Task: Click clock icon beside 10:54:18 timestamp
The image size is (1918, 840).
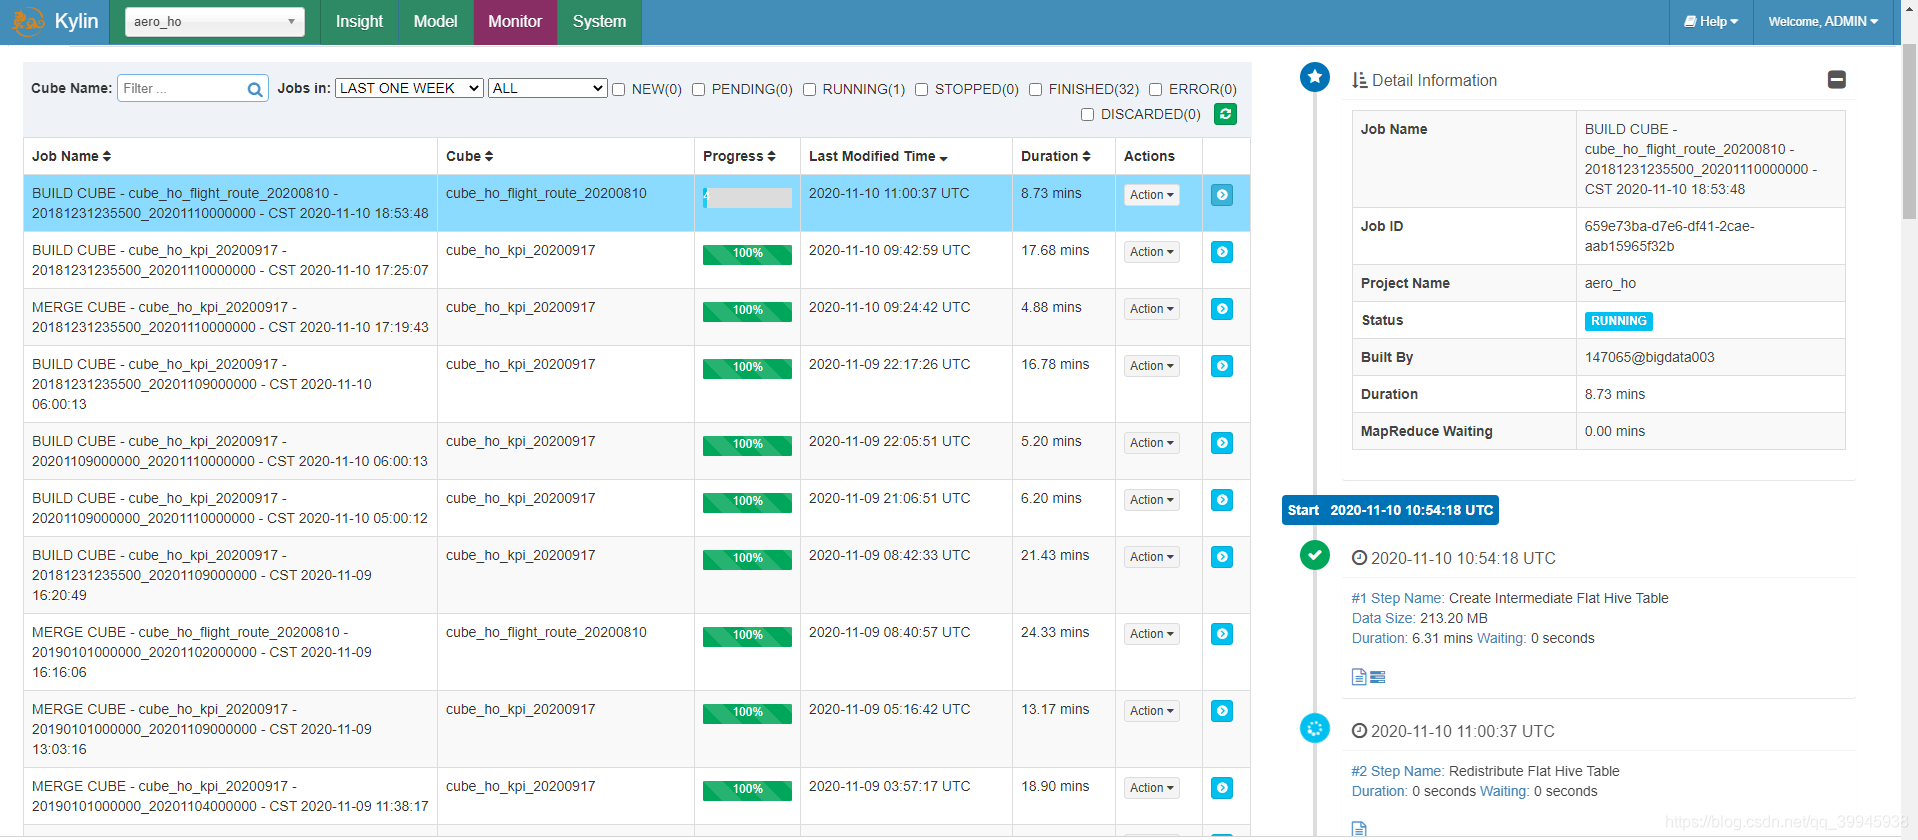Action: pyautogui.click(x=1359, y=558)
